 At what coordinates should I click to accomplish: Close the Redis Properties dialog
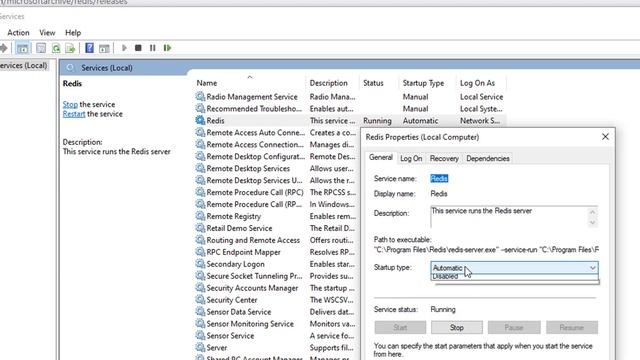click(x=605, y=137)
